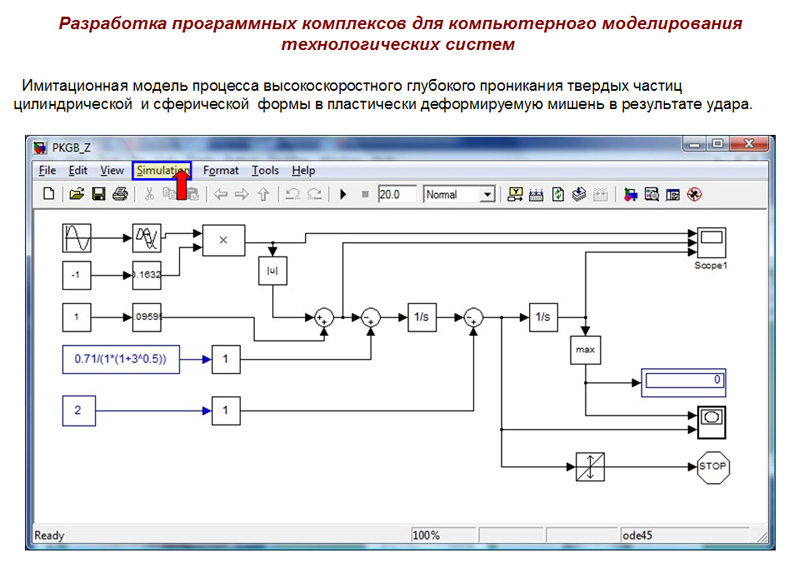Open the Edit menu
The height and width of the screenshot is (573, 794).
click(78, 171)
